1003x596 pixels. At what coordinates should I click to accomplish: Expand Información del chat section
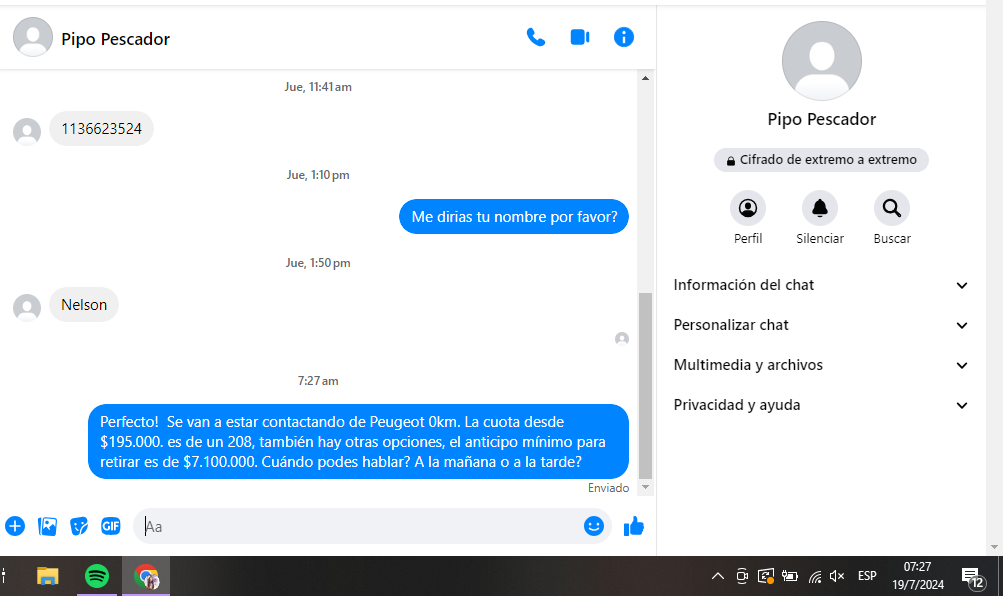(x=818, y=285)
